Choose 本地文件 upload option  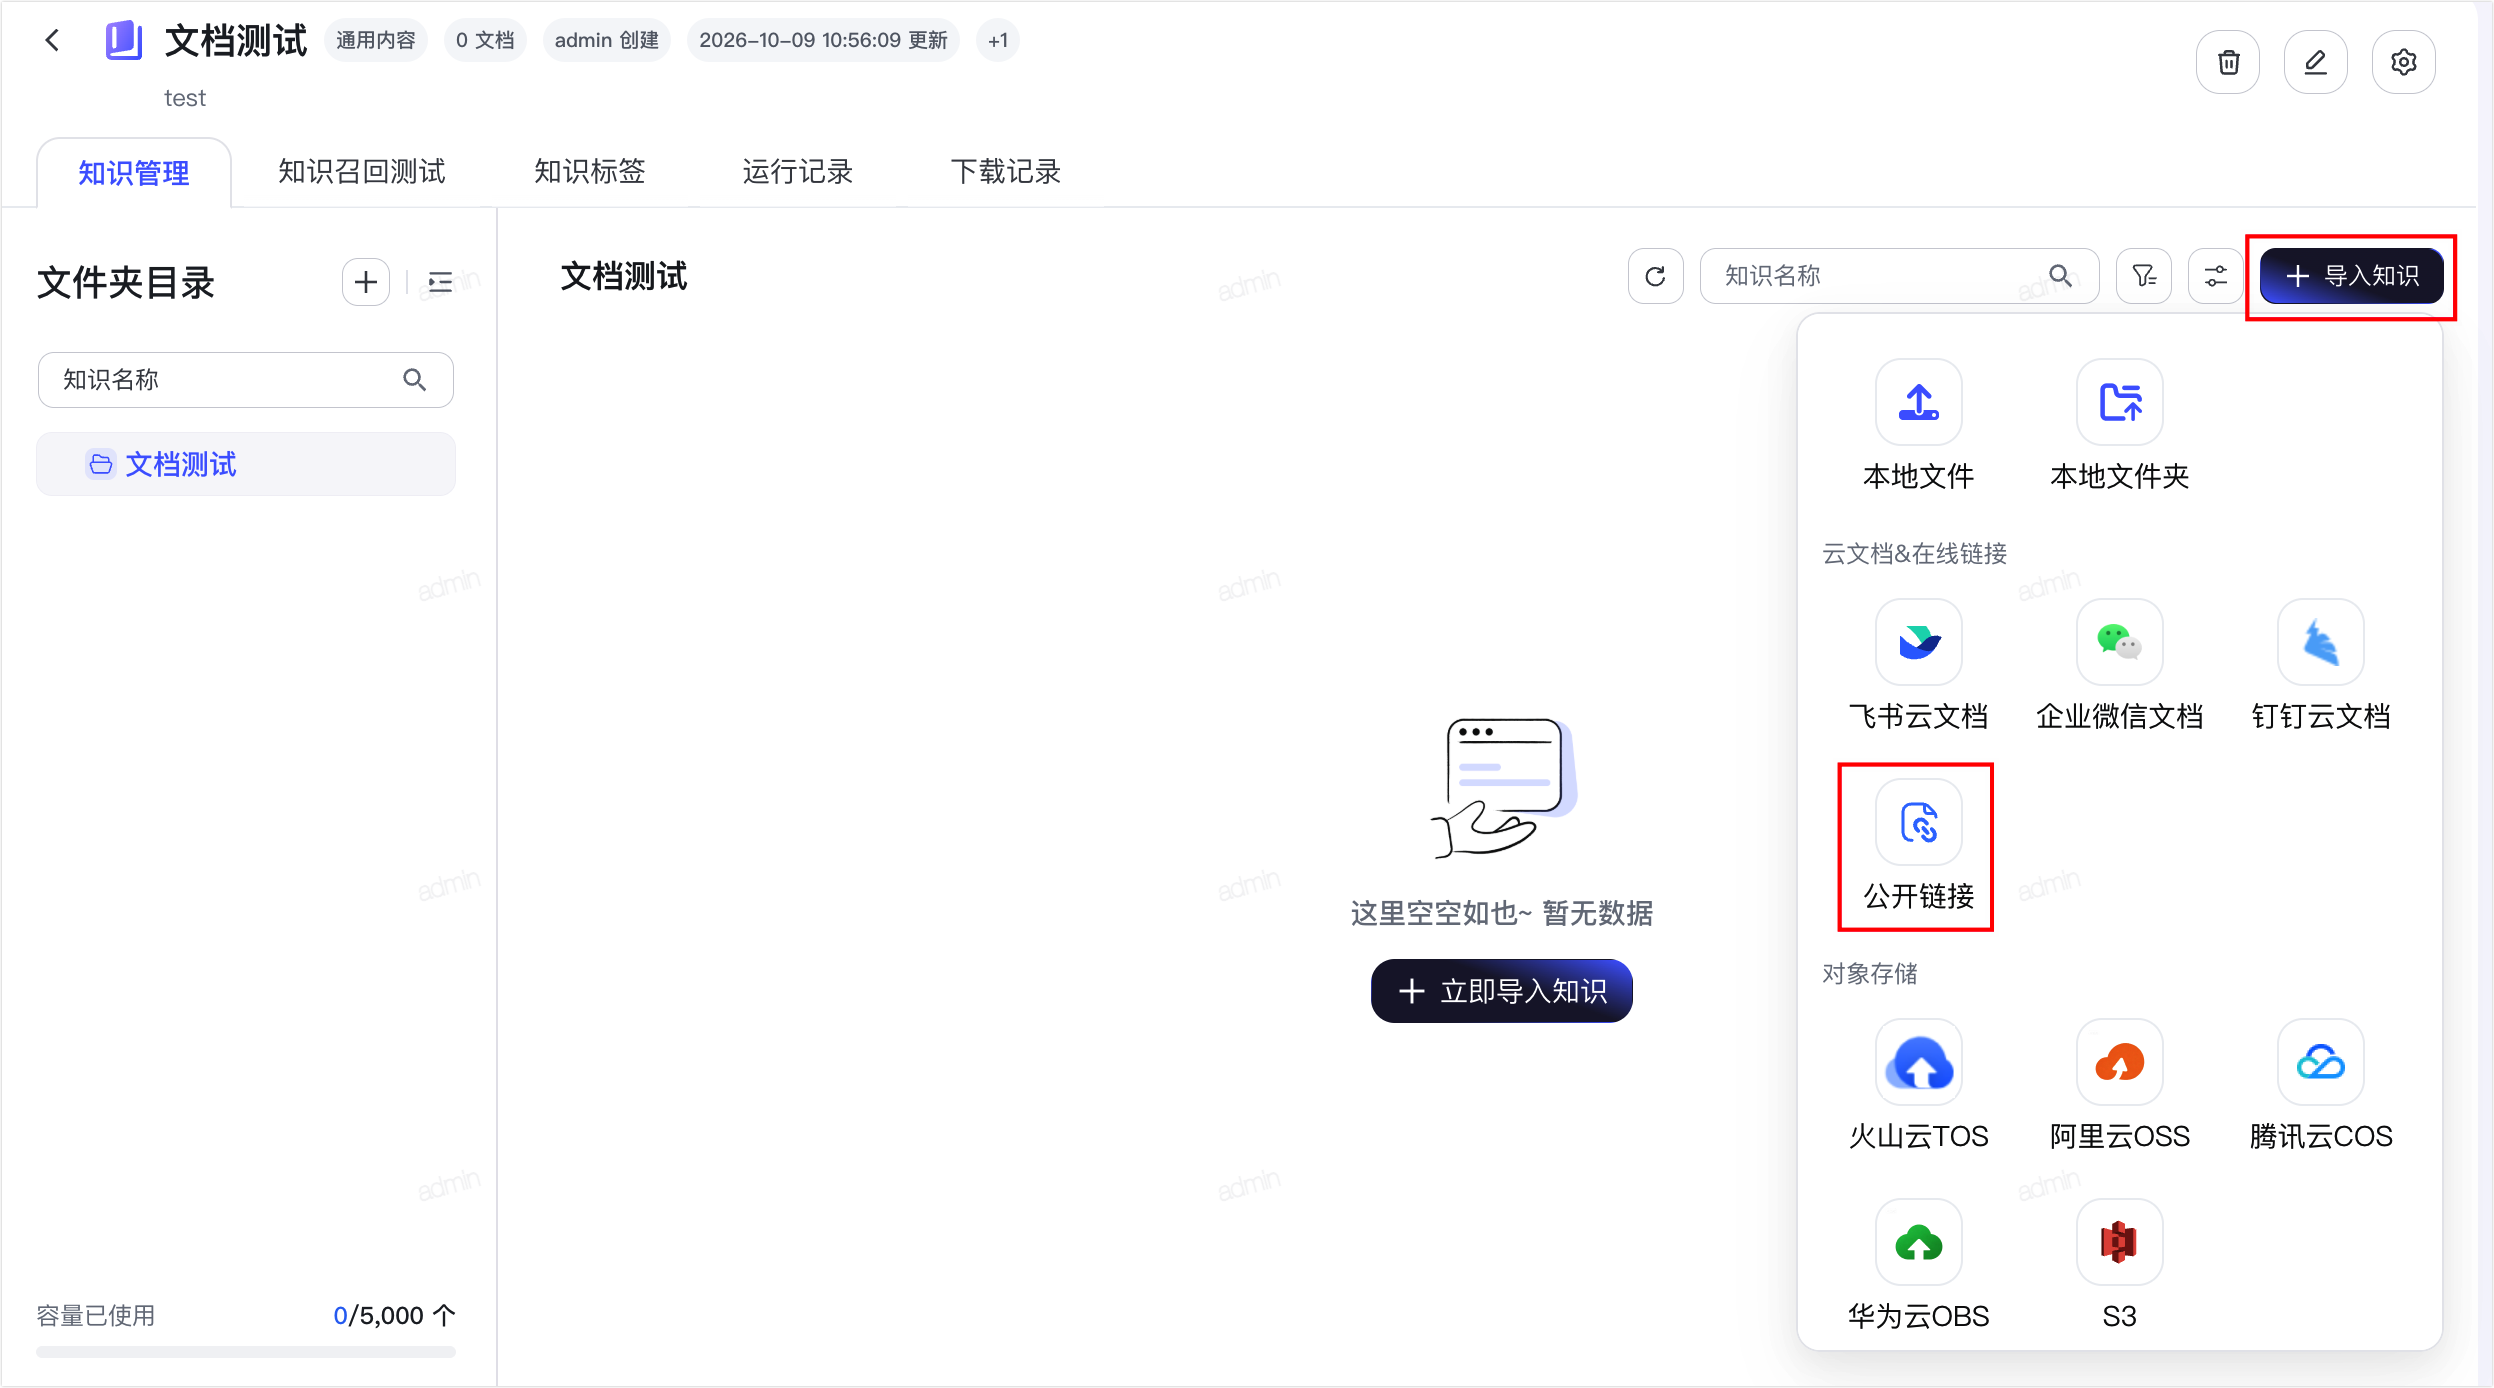tap(1918, 426)
